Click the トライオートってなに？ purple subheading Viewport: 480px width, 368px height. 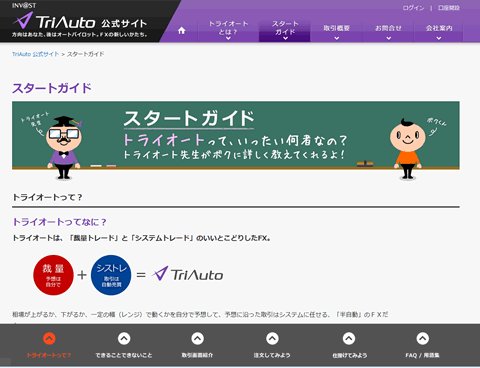(59, 222)
